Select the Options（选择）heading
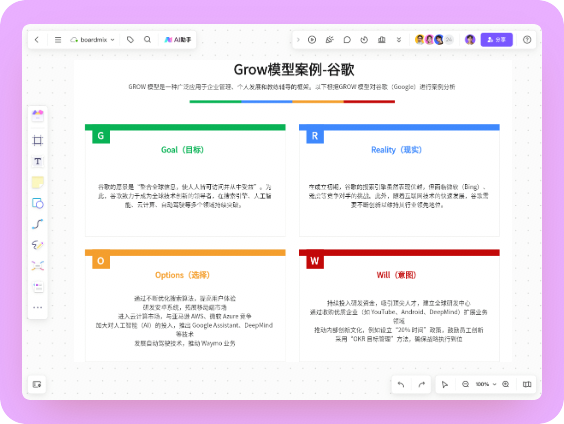This screenshot has height=424, width=564. coord(182,275)
